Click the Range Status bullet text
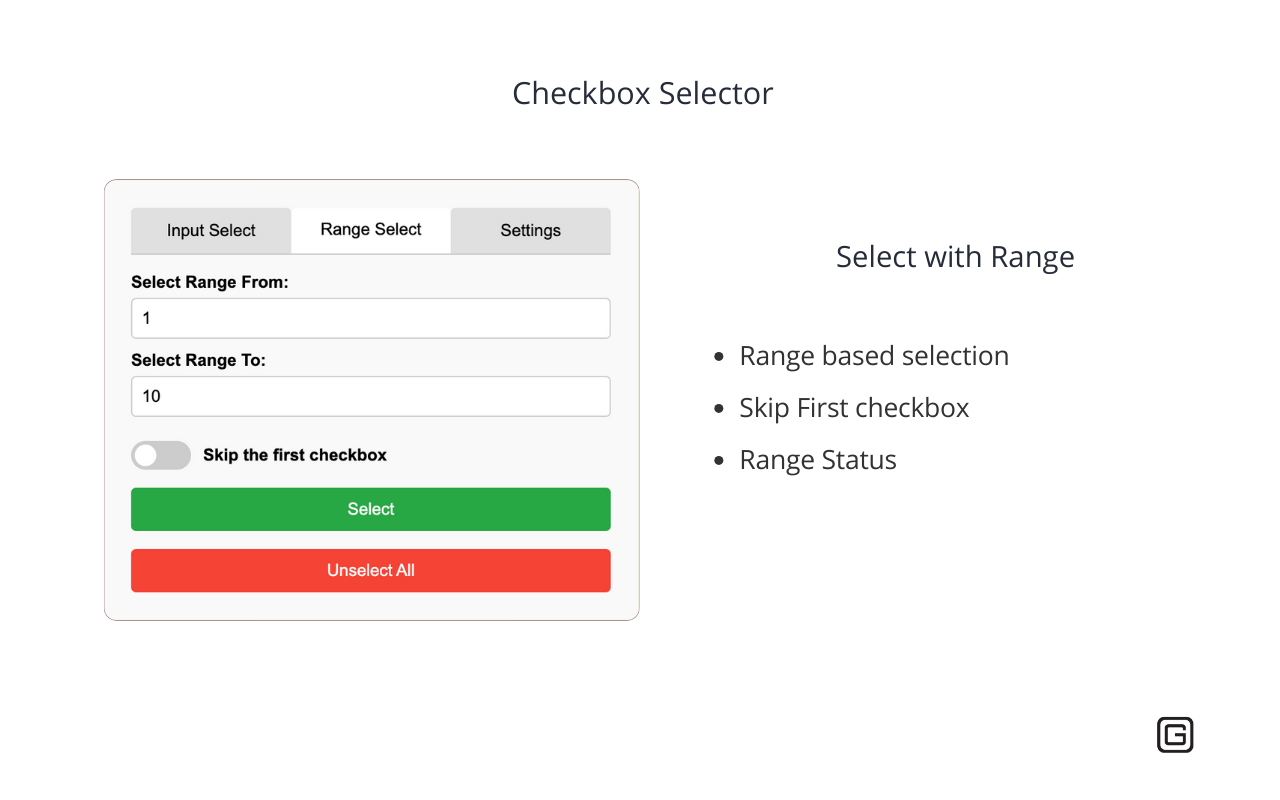The image size is (1280, 800). coord(817,459)
